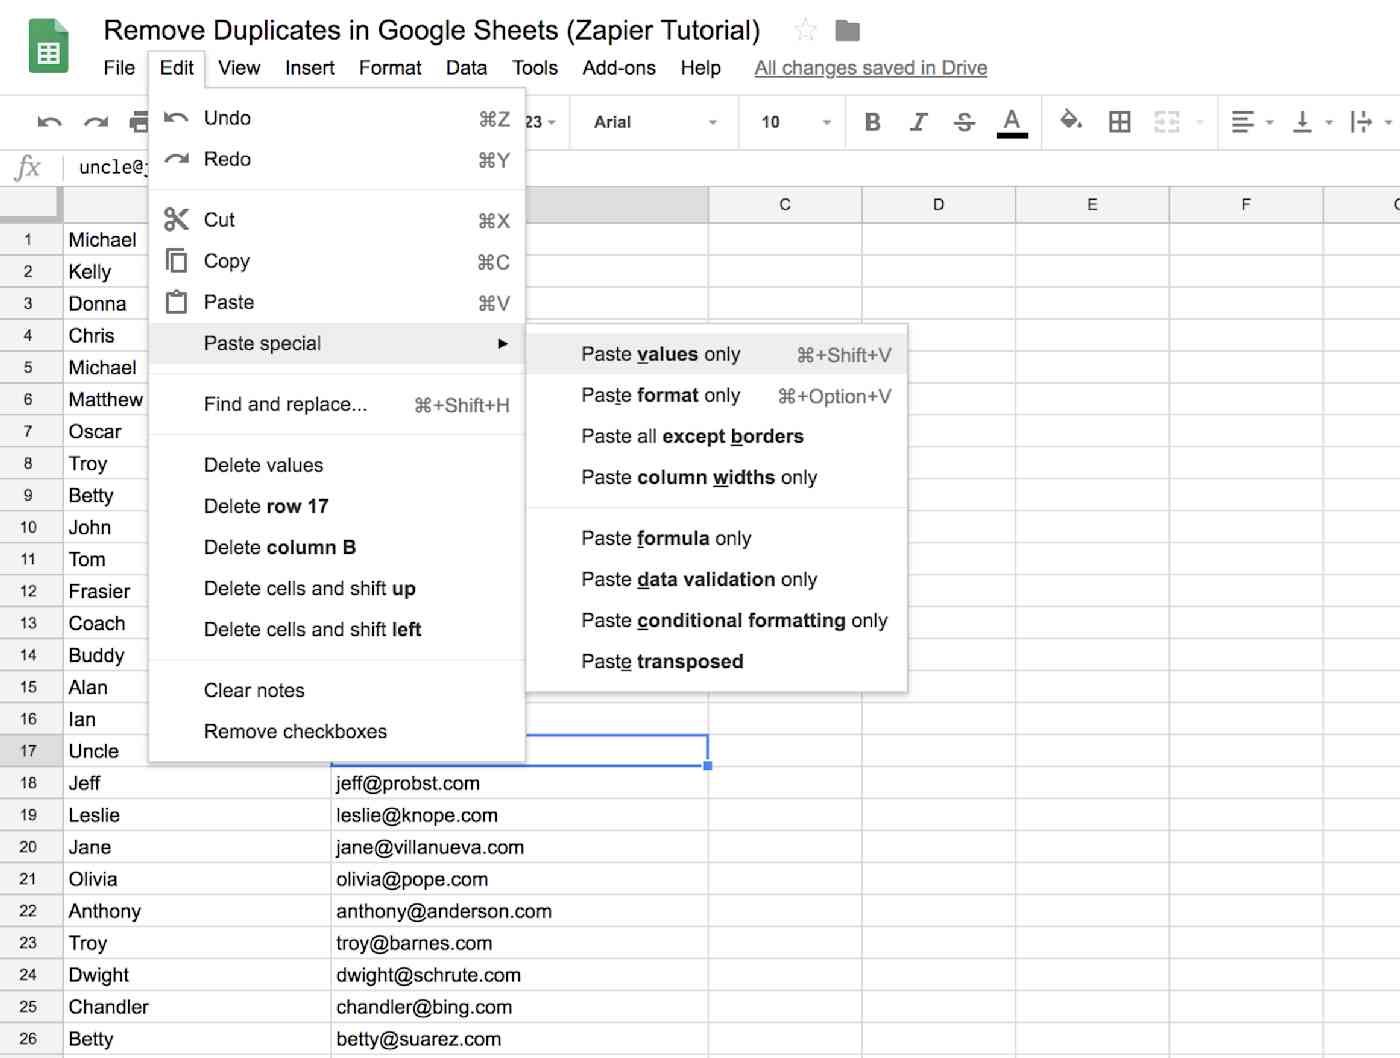This screenshot has width=1400, height=1058.
Task: Click the toolbar redo arrow
Action: (96, 122)
